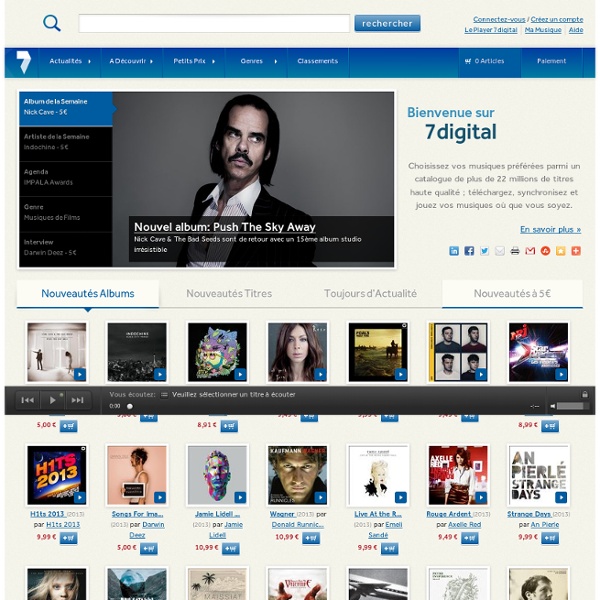Viewport: 600px width, 600px height.
Task: Expand the Genres menu arrow
Action: (276, 61)
